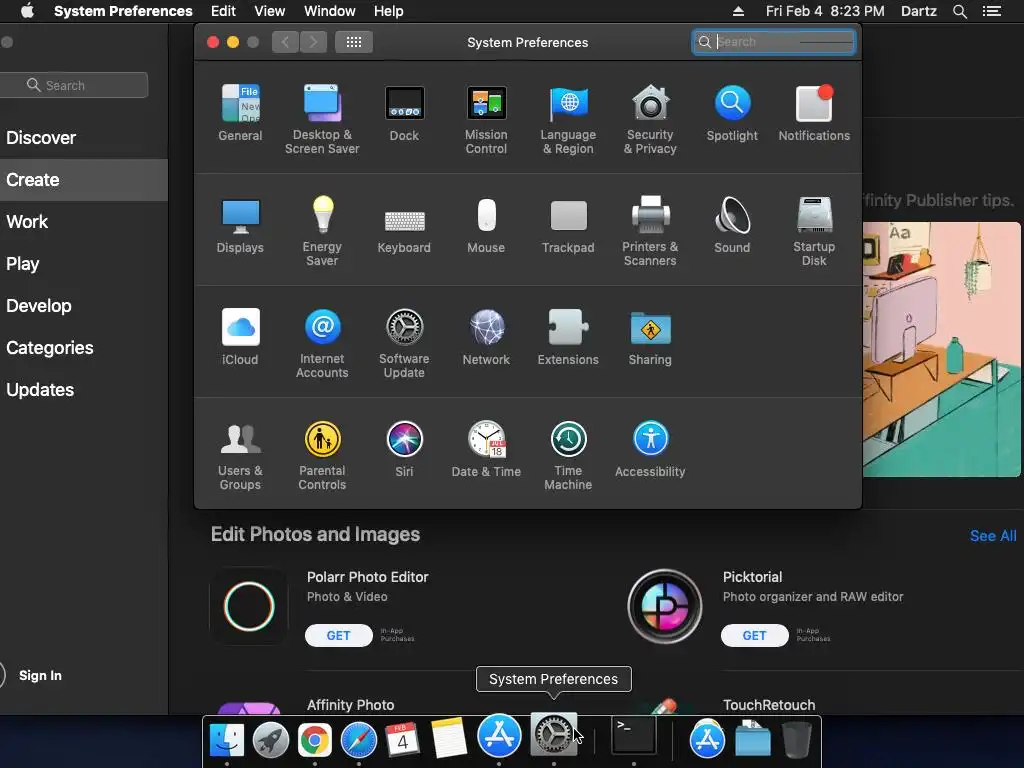Open the Edit menu
Image resolution: width=1024 pixels, height=768 pixels.
[223, 11]
